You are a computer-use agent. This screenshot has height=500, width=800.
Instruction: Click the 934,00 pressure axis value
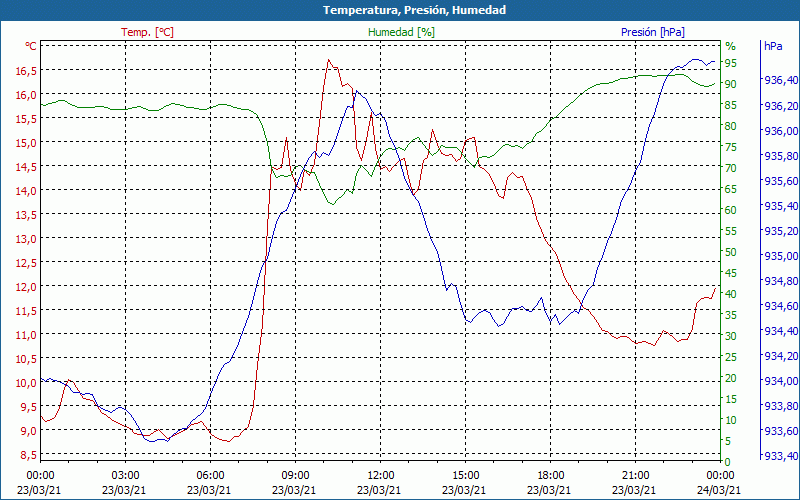click(781, 381)
